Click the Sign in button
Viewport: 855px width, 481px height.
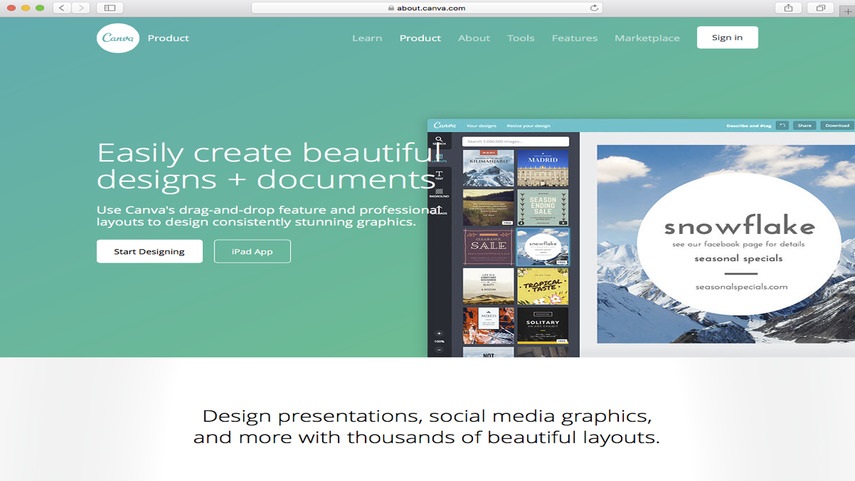click(727, 37)
